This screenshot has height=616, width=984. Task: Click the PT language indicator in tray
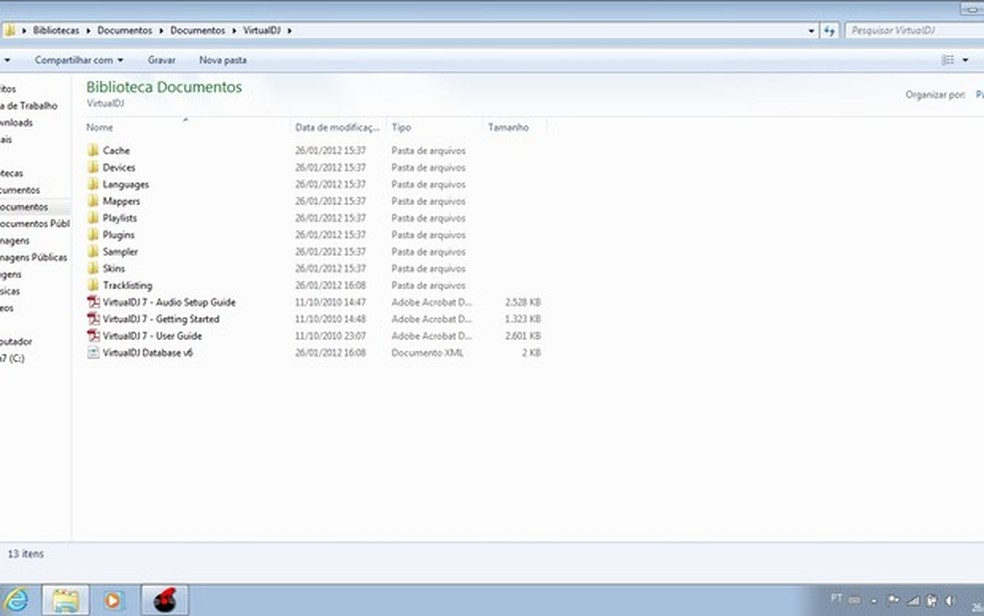pyautogui.click(x=837, y=598)
